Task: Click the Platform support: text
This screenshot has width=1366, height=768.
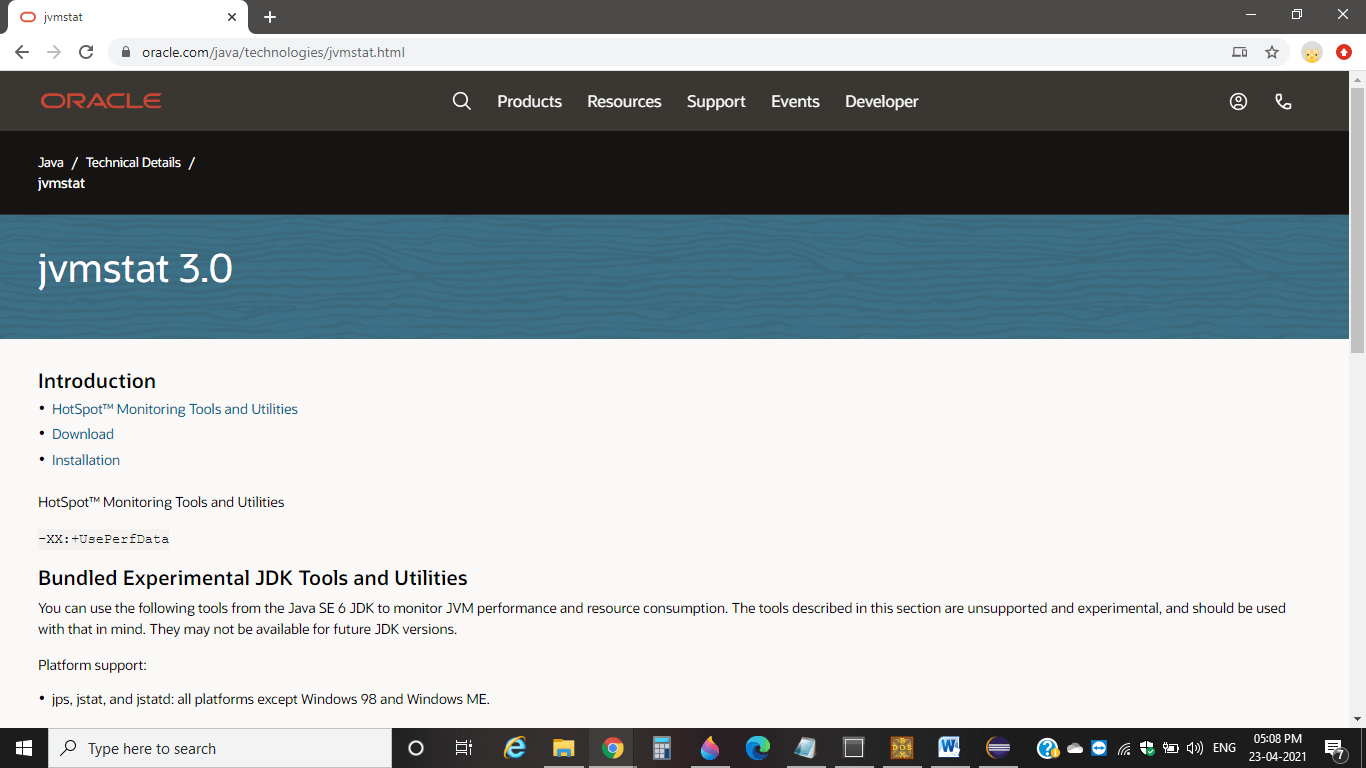Action: (93, 665)
